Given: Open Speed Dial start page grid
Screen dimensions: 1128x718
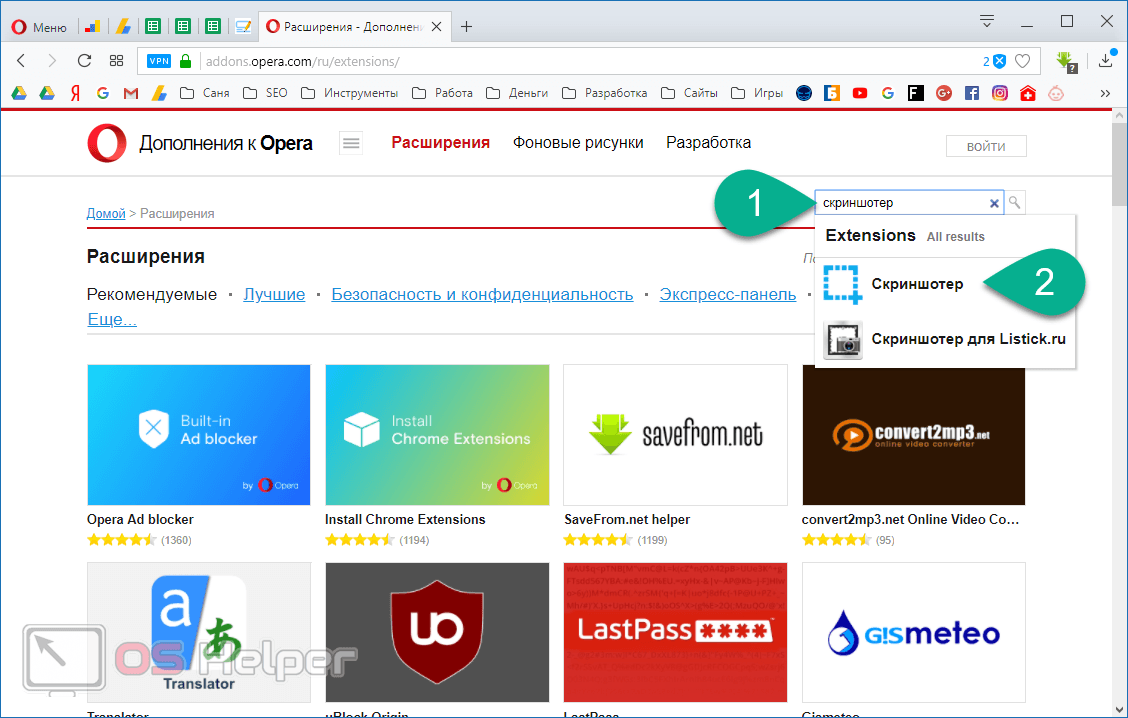Looking at the screenshot, I should pyautogui.click(x=116, y=60).
